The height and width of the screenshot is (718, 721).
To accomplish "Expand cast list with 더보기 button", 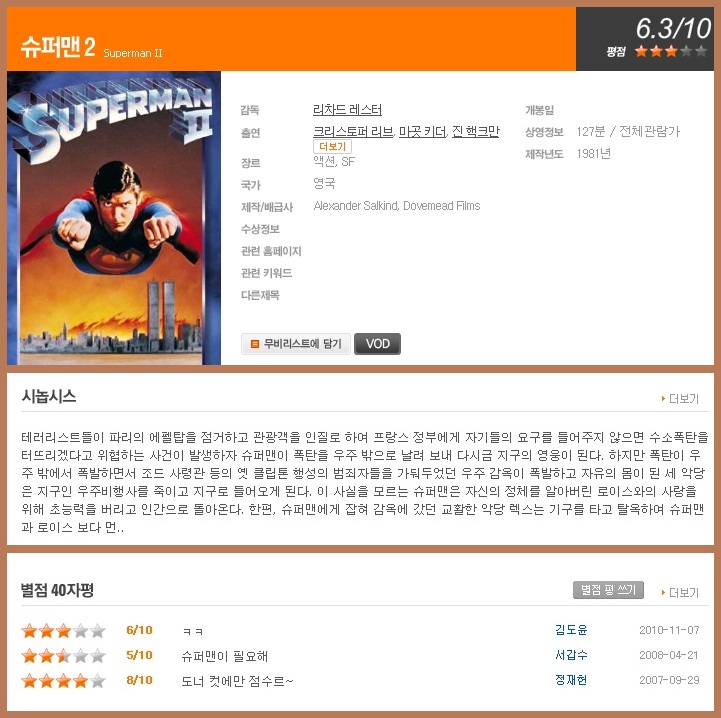I will 332,146.
